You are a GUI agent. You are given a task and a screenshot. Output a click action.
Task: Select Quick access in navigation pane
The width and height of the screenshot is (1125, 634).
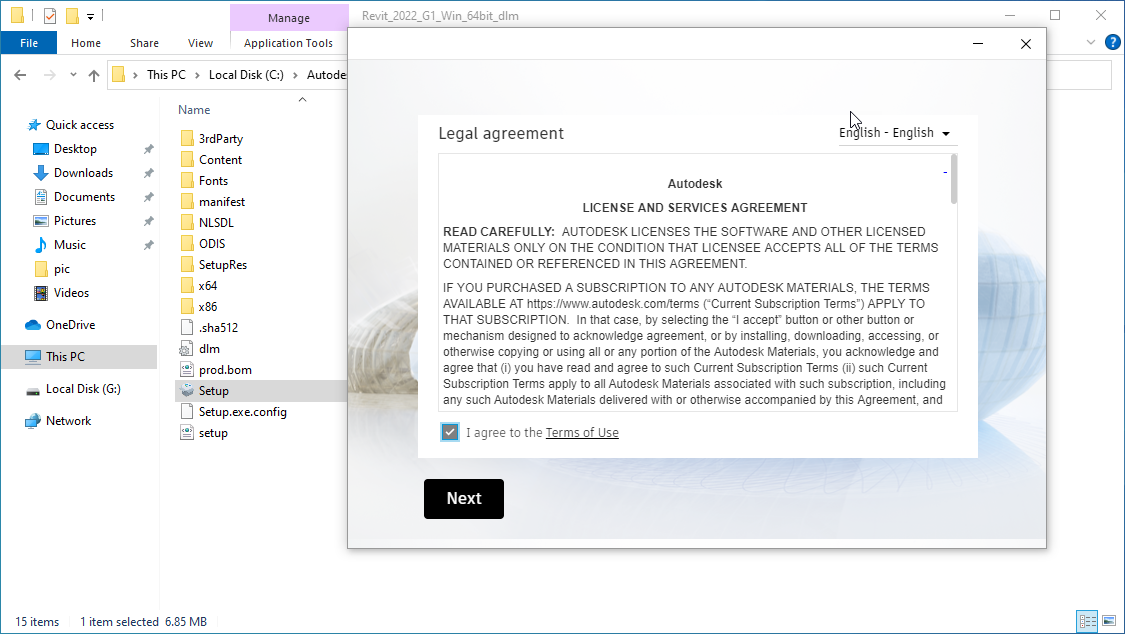click(80, 125)
